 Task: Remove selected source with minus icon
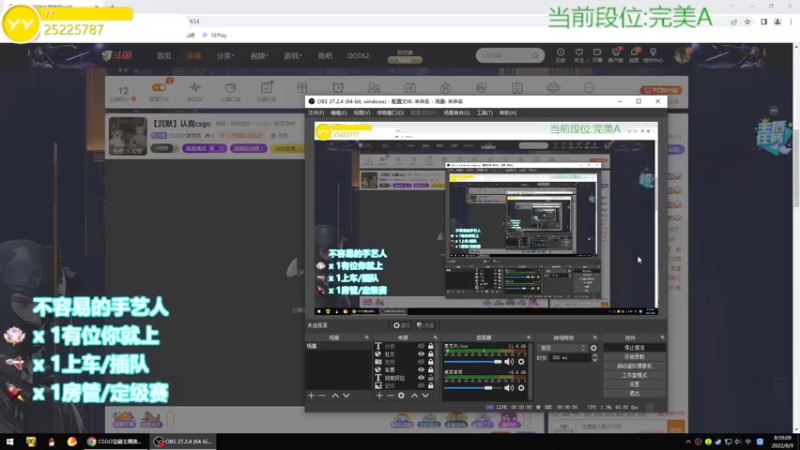[x=390, y=395]
